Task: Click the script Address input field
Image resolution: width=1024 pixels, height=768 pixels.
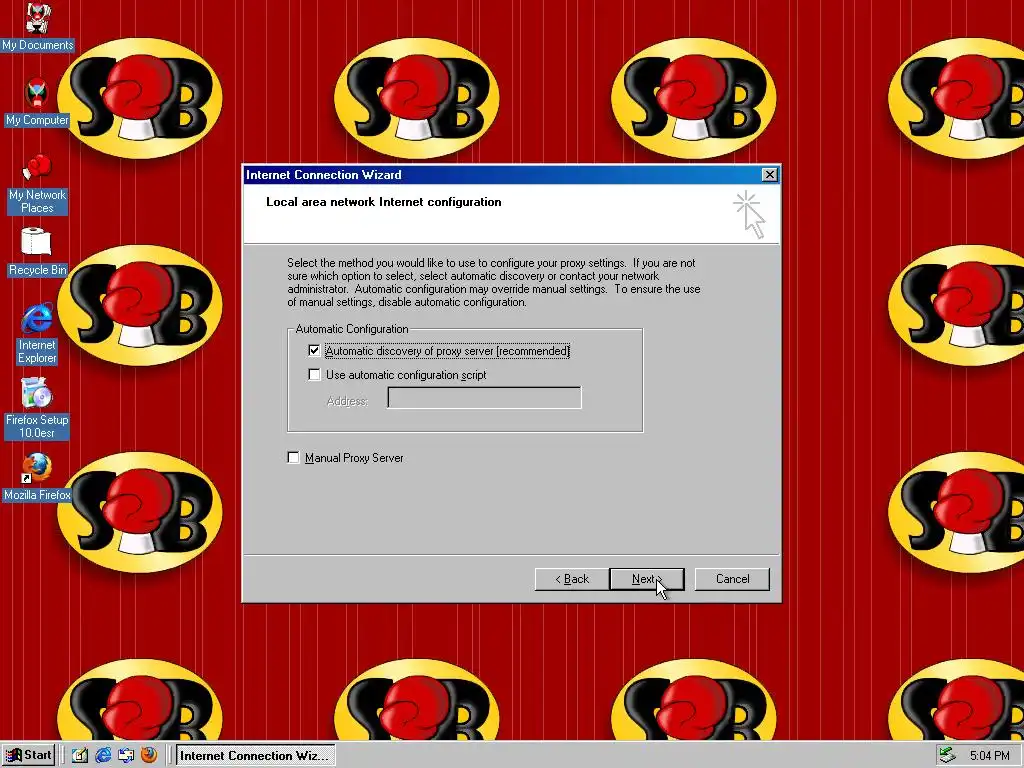Action: pos(484,398)
